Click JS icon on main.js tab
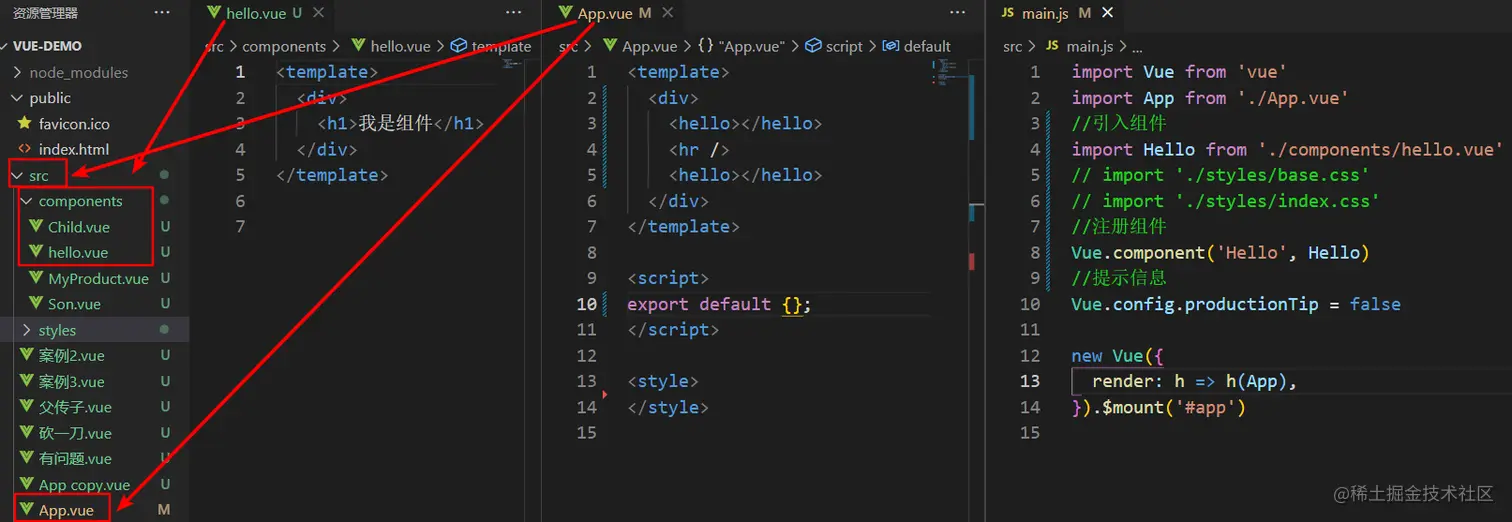Viewport: 1512px width, 522px height. click(x=1007, y=13)
